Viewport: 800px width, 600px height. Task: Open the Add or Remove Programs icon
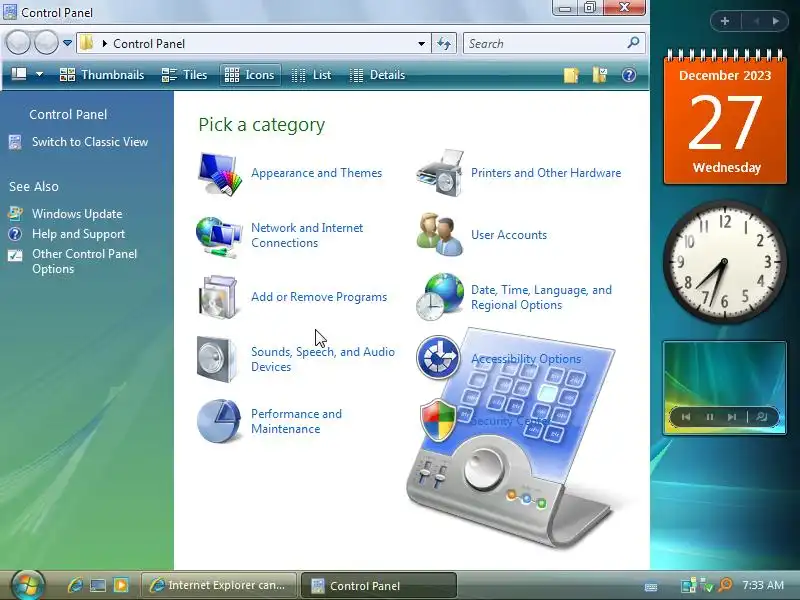click(x=218, y=297)
